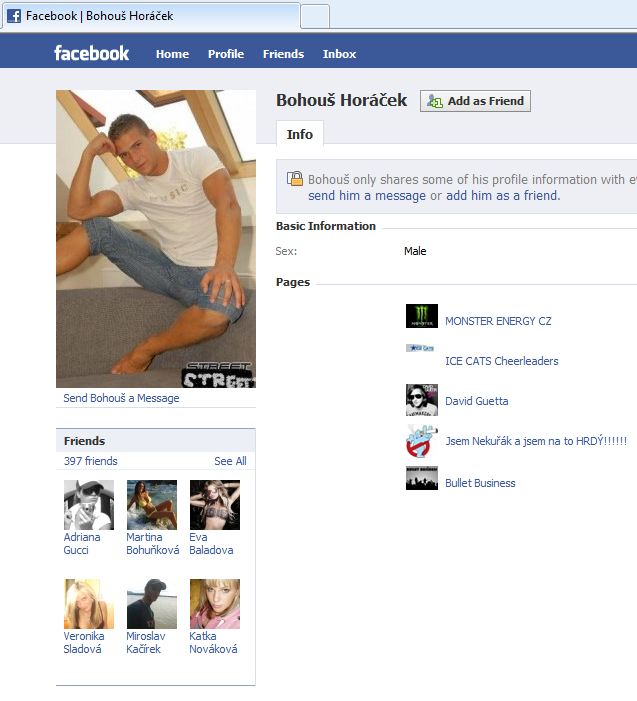Click See All friends link
Viewport: 637px width, 701px height.
pos(230,461)
